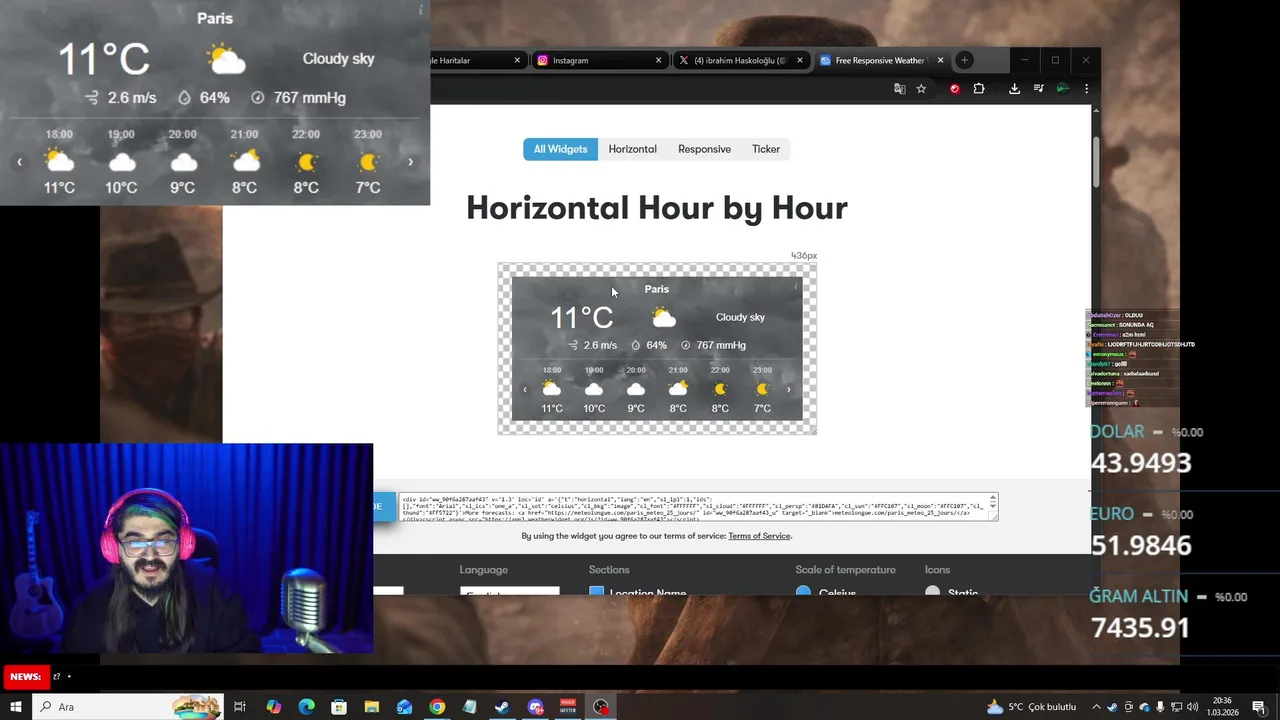The width and height of the screenshot is (1280, 720).
Task: Open Microsoft Edge from taskbar
Action: (x=306, y=707)
